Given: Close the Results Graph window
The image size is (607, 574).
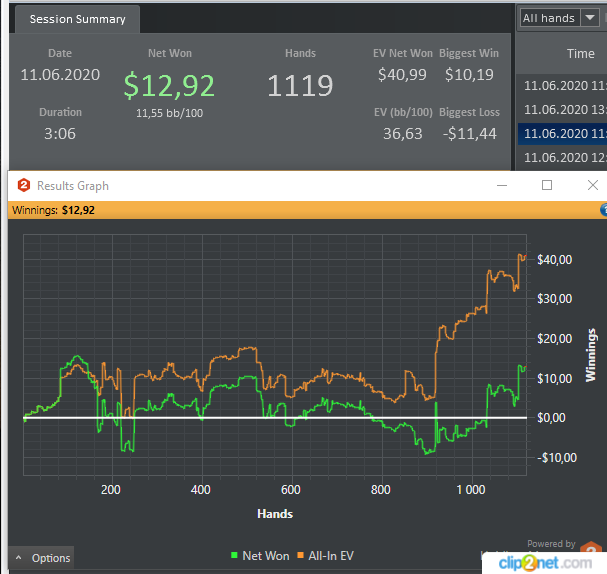Looking at the screenshot, I should point(593,185).
